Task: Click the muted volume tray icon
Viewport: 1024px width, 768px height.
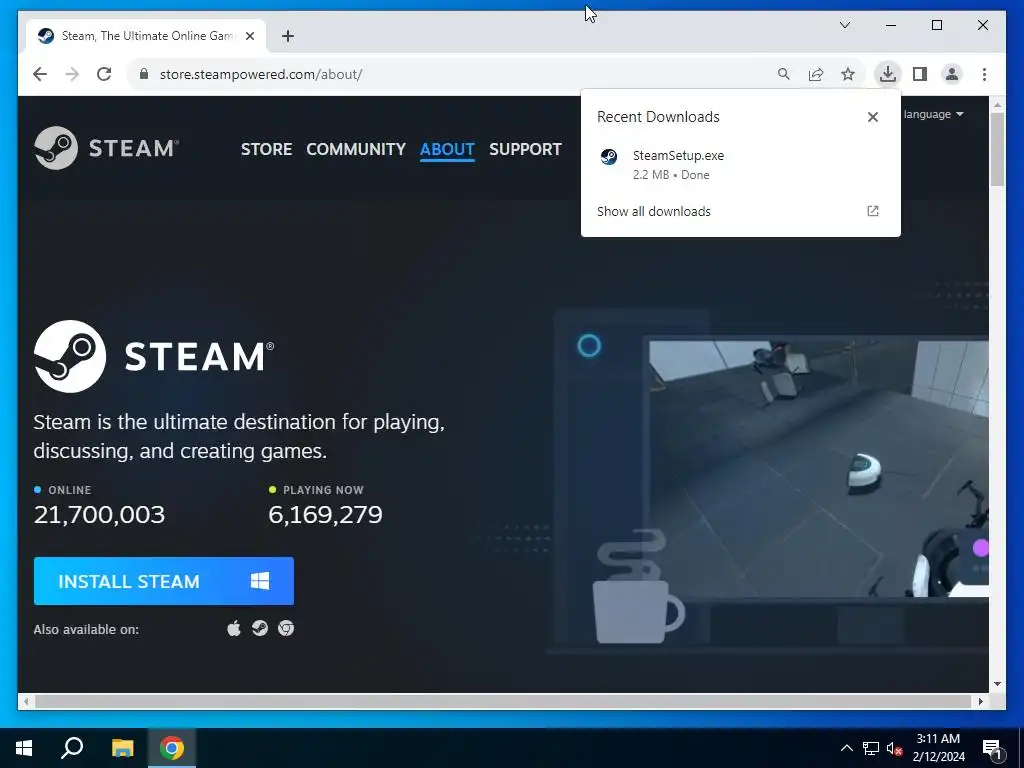Action: [x=894, y=748]
